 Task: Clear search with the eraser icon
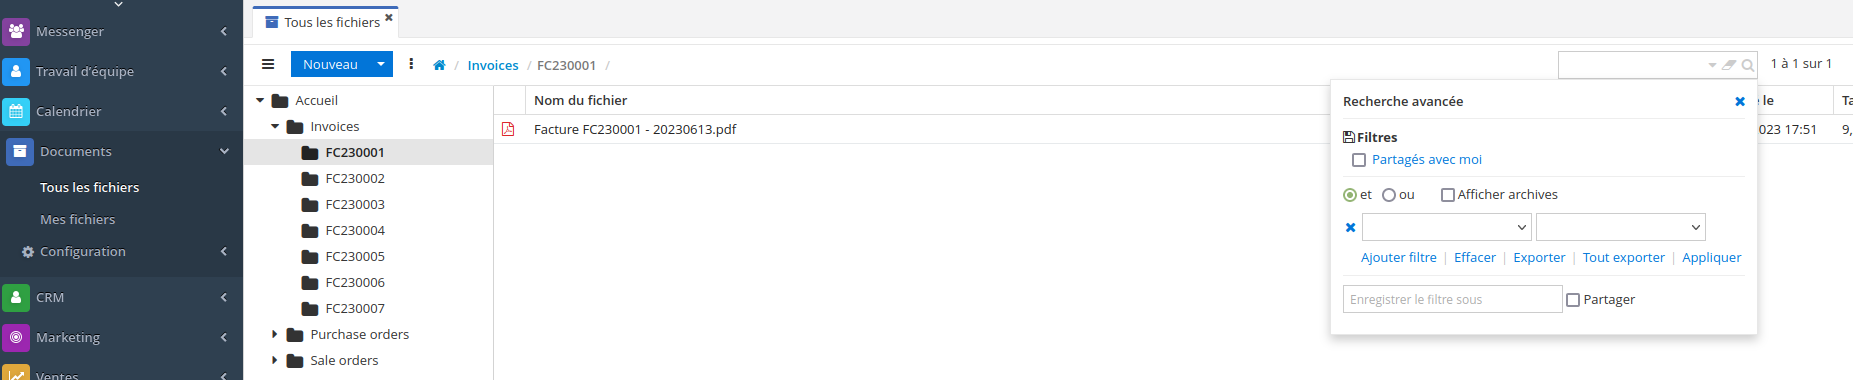pyautogui.click(x=1729, y=65)
